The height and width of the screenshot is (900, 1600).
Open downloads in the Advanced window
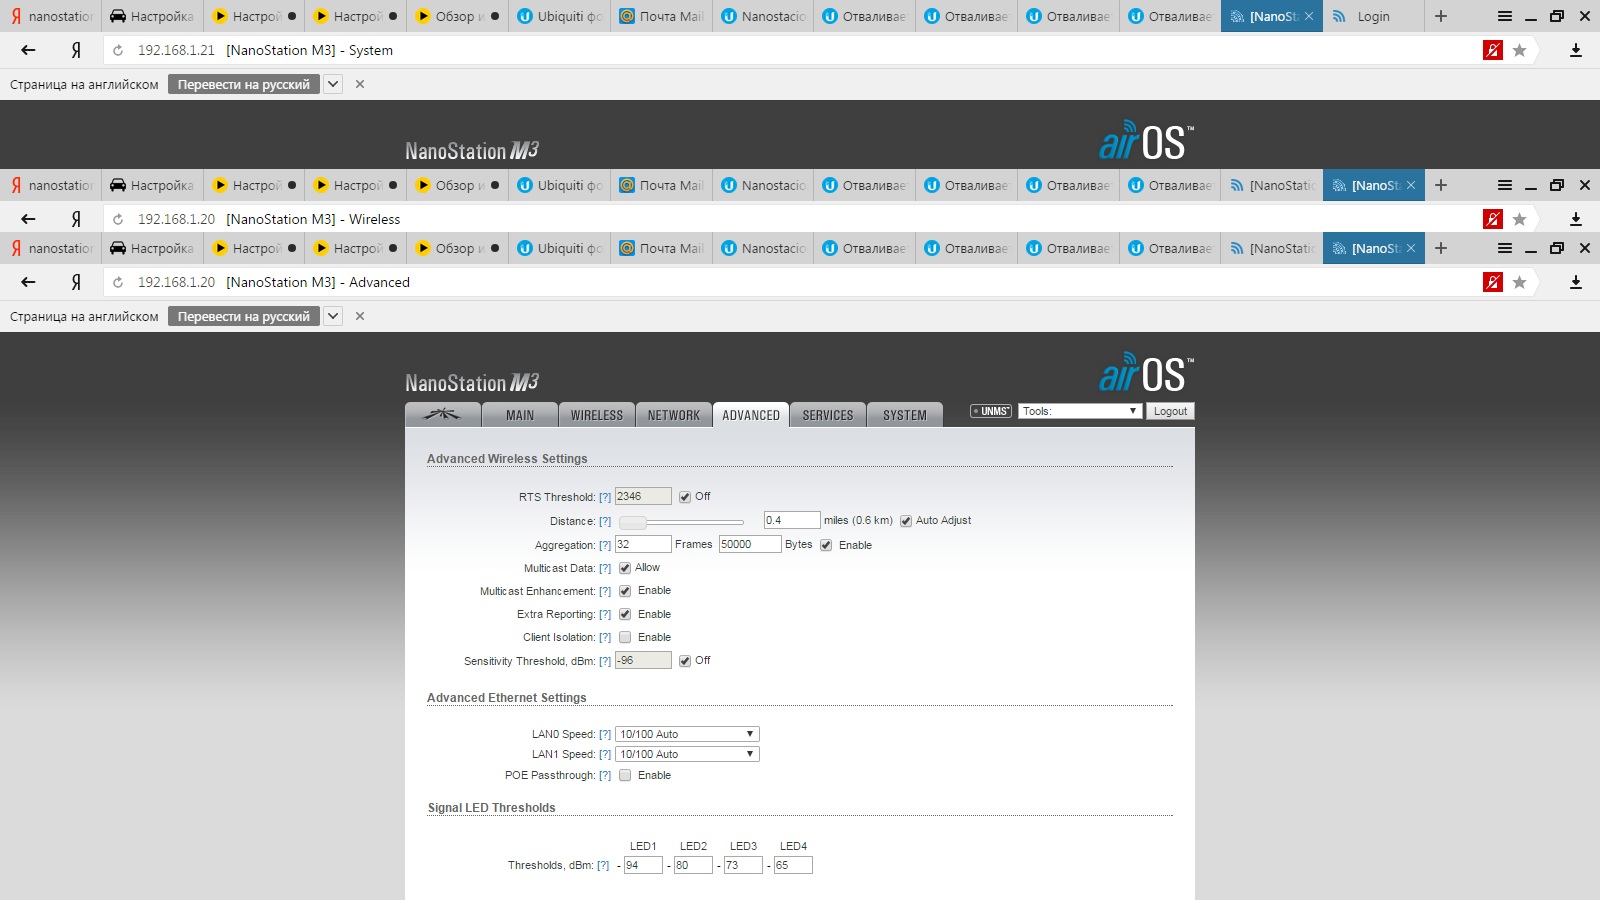pyautogui.click(x=1576, y=282)
